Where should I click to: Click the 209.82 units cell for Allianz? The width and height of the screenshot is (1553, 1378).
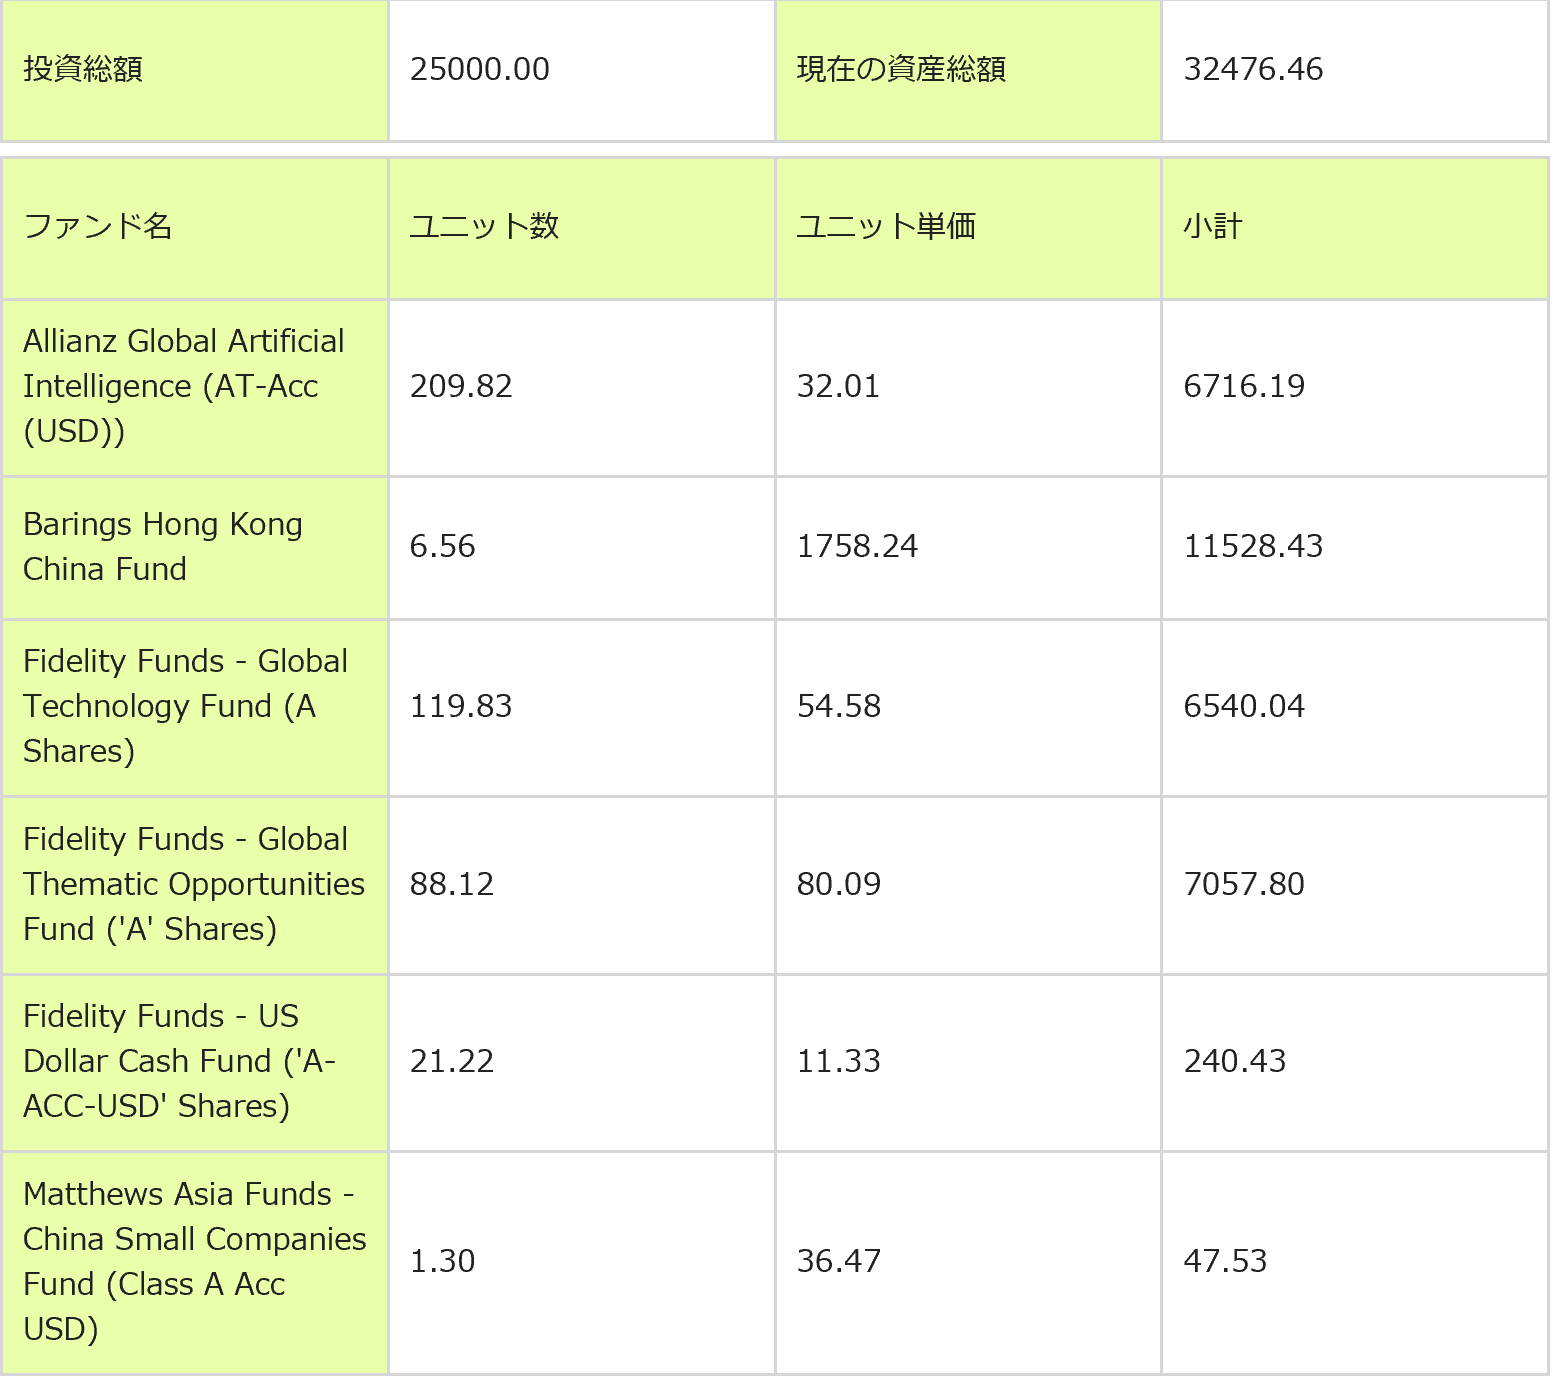[461, 386]
